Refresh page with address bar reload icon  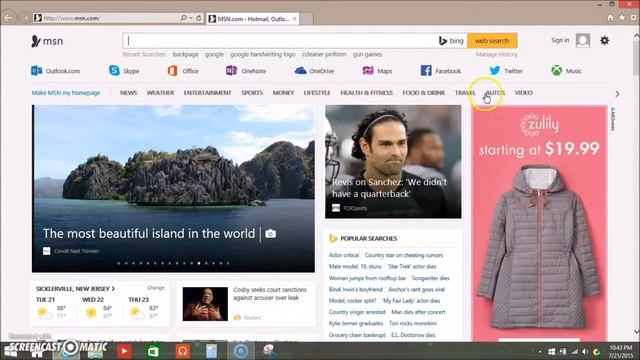199,18
